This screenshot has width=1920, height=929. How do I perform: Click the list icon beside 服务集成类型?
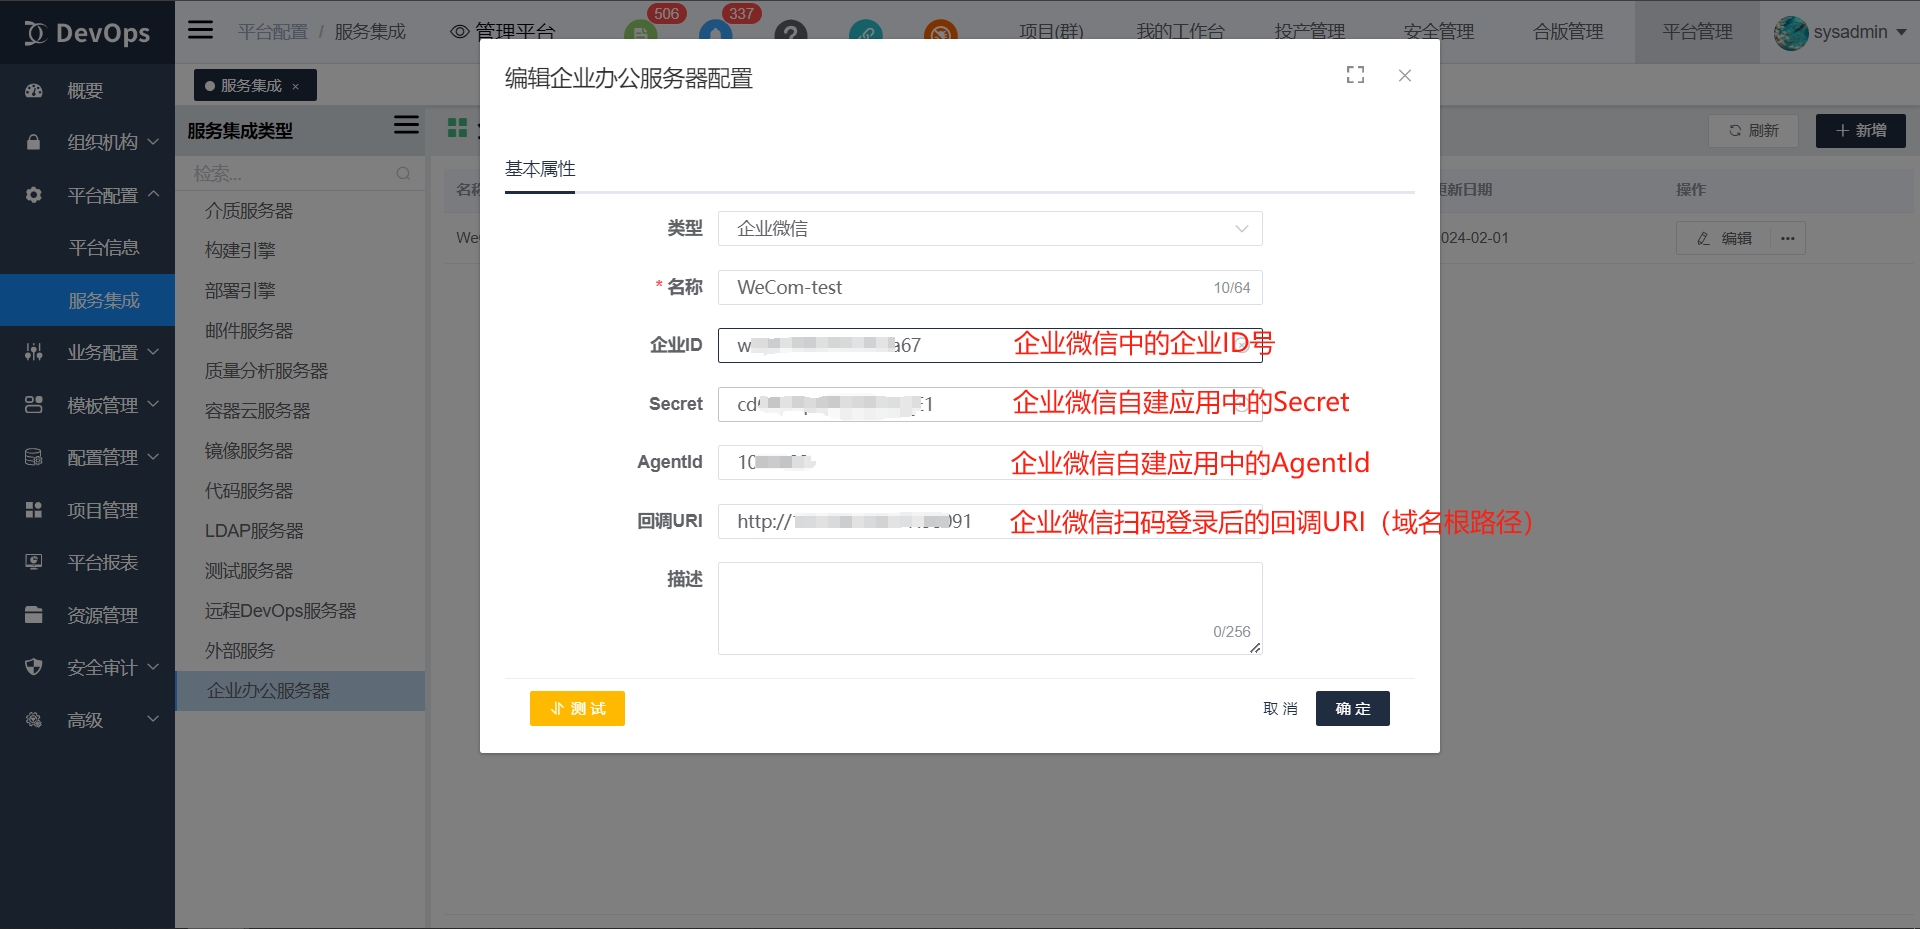(x=406, y=125)
